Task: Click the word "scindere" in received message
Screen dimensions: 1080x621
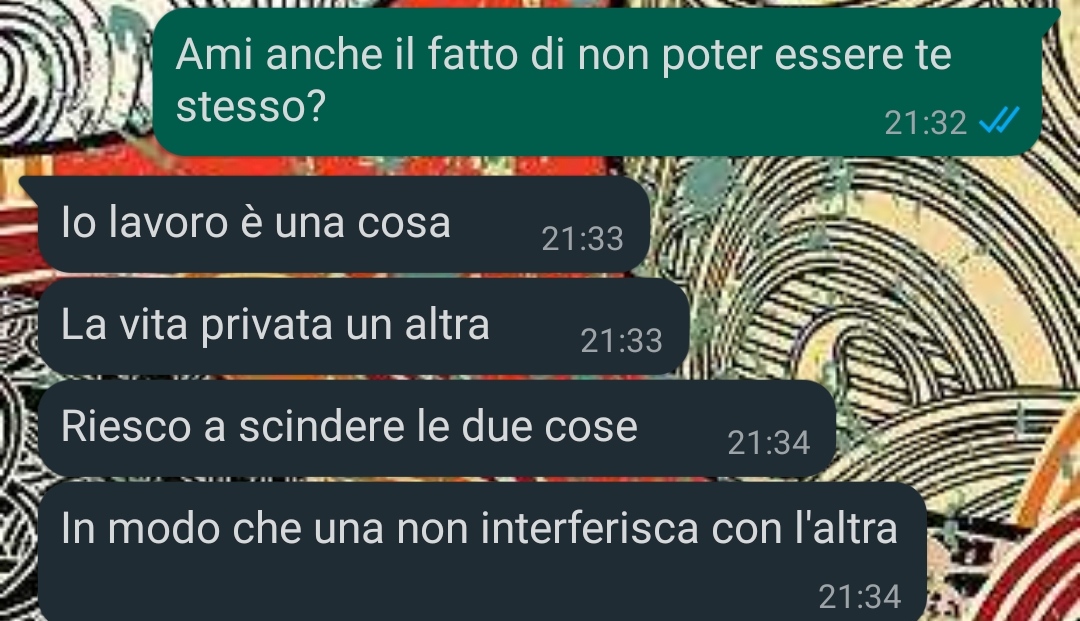Action: coord(321,426)
